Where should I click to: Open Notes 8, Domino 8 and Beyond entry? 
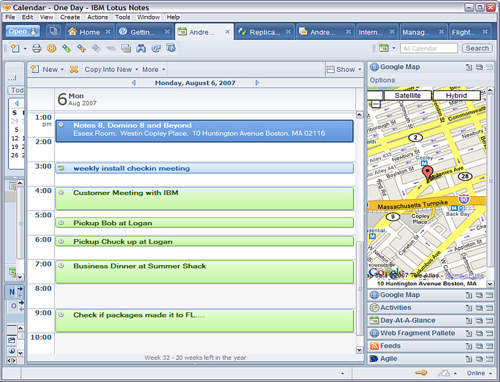204,131
